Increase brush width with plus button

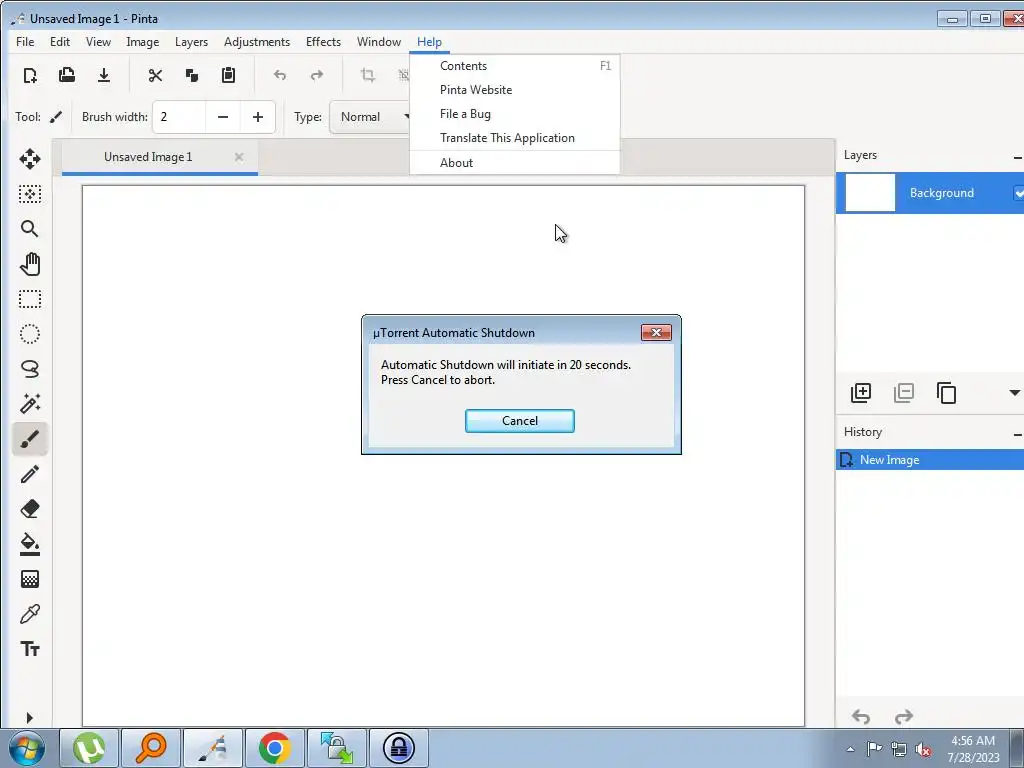258,117
